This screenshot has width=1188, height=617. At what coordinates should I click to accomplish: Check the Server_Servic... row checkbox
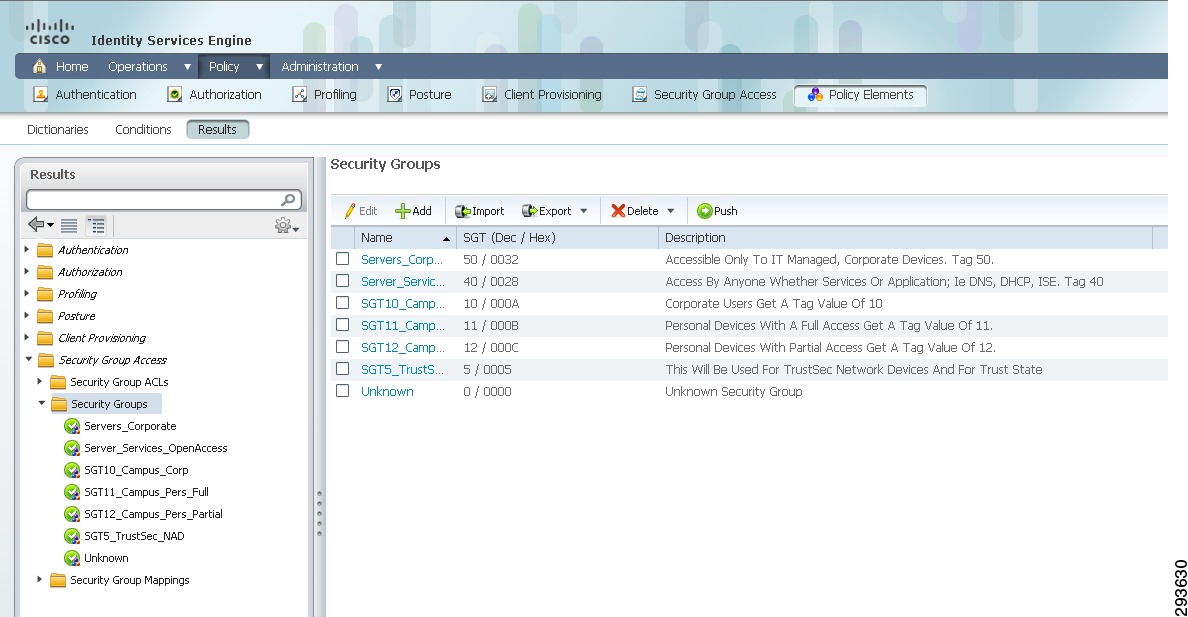click(342, 281)
